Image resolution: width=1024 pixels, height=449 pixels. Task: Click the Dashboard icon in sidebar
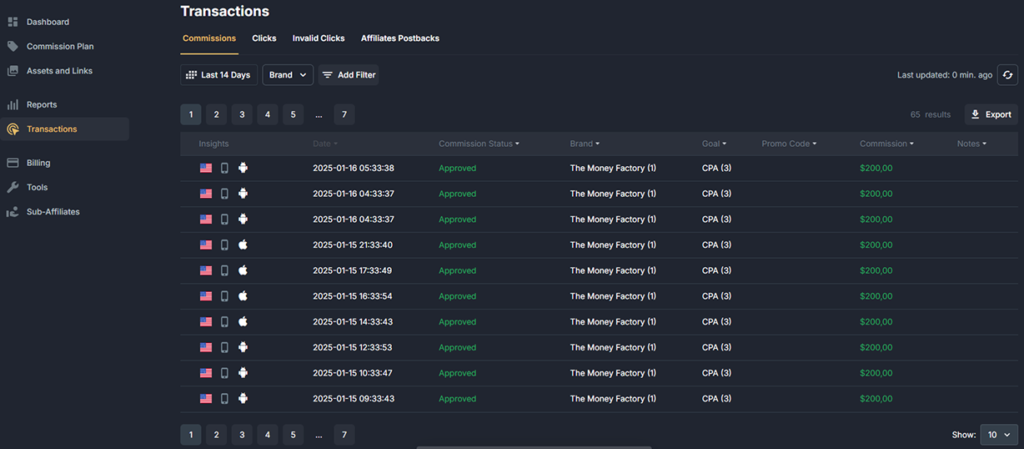(13, 22)
